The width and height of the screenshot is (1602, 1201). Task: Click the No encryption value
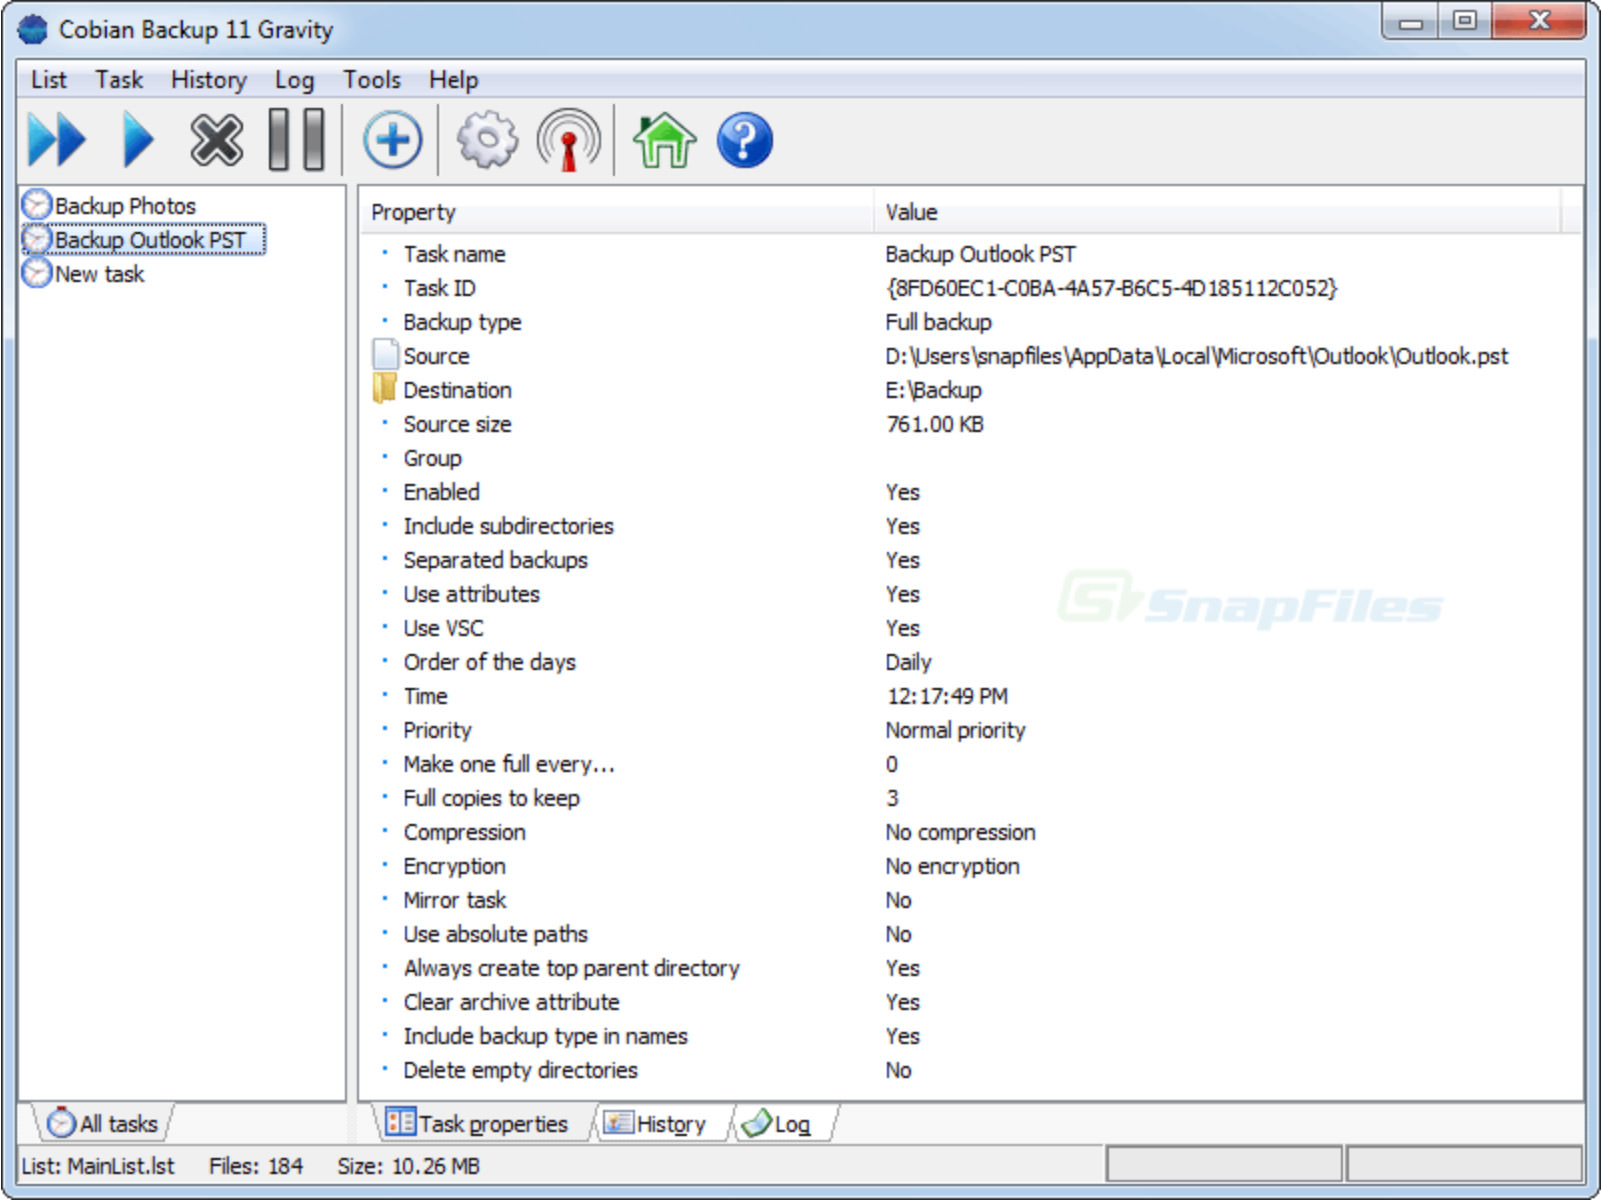pyautogui.click(x=952, y=866)
